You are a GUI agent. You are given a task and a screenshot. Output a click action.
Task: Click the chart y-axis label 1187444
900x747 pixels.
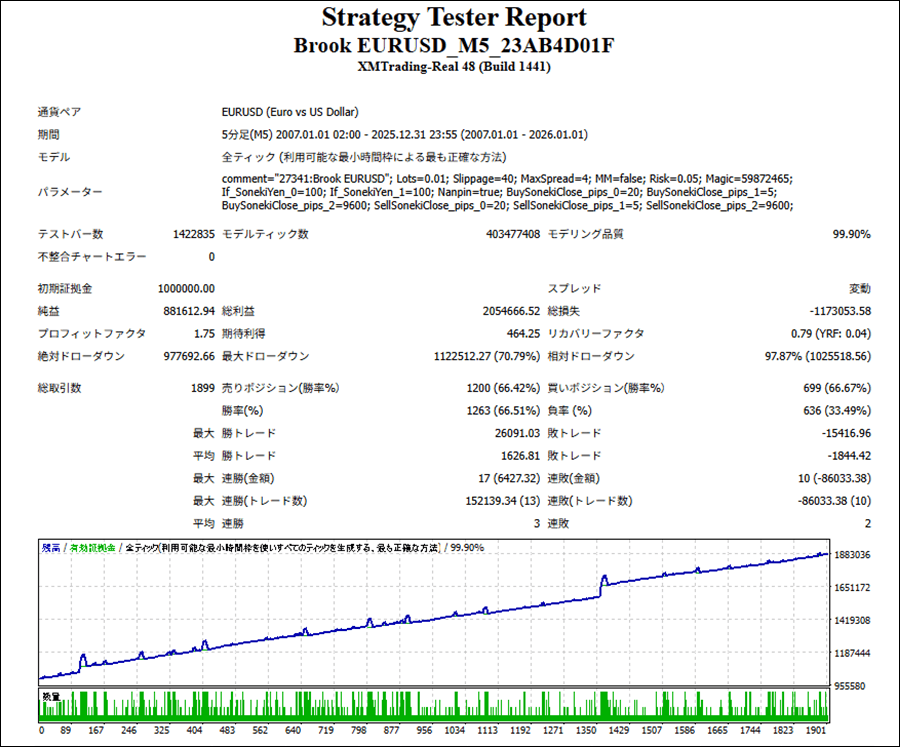852,653
